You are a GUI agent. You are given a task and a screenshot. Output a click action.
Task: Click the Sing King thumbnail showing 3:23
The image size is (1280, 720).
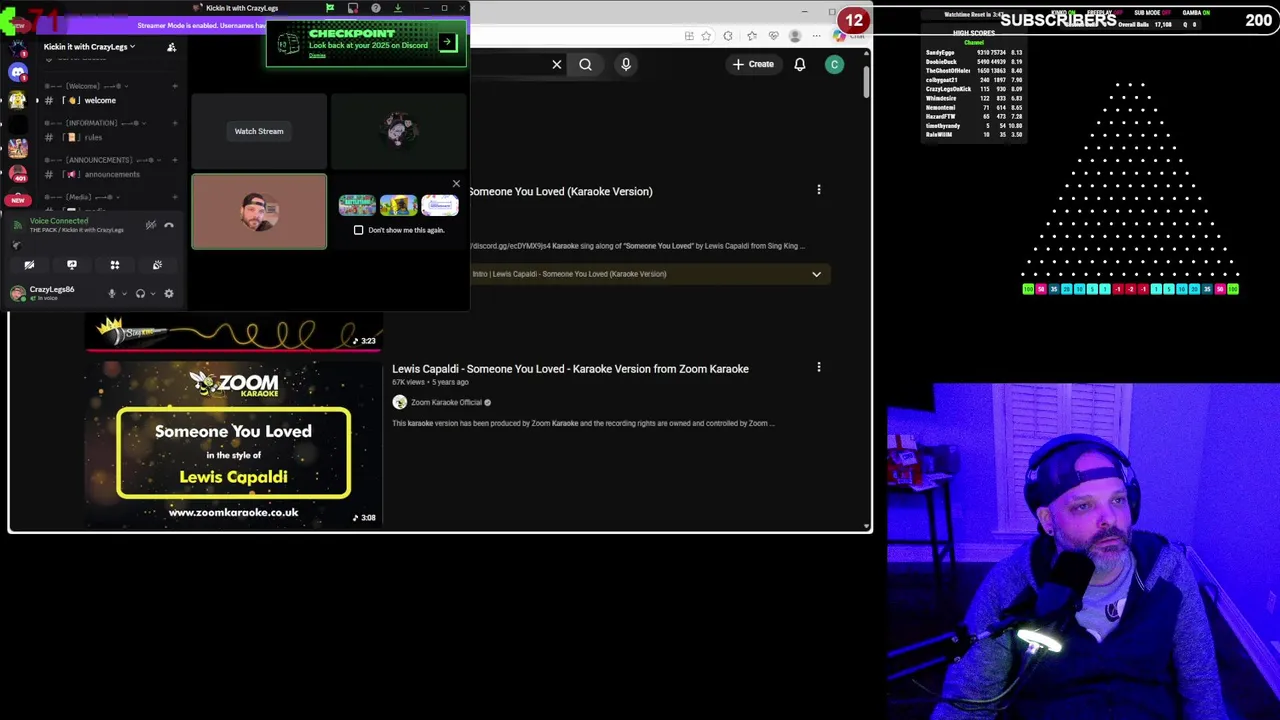click(233, 333)
